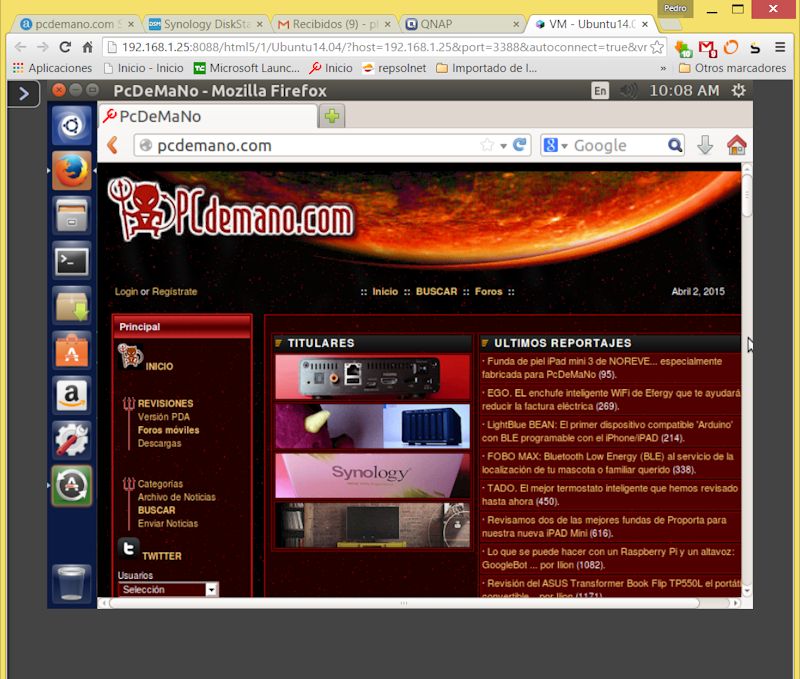The height and width of the screenshot is (679, 800).
Task: Open the LightBlue BEAN article
Action: [607, 431]
